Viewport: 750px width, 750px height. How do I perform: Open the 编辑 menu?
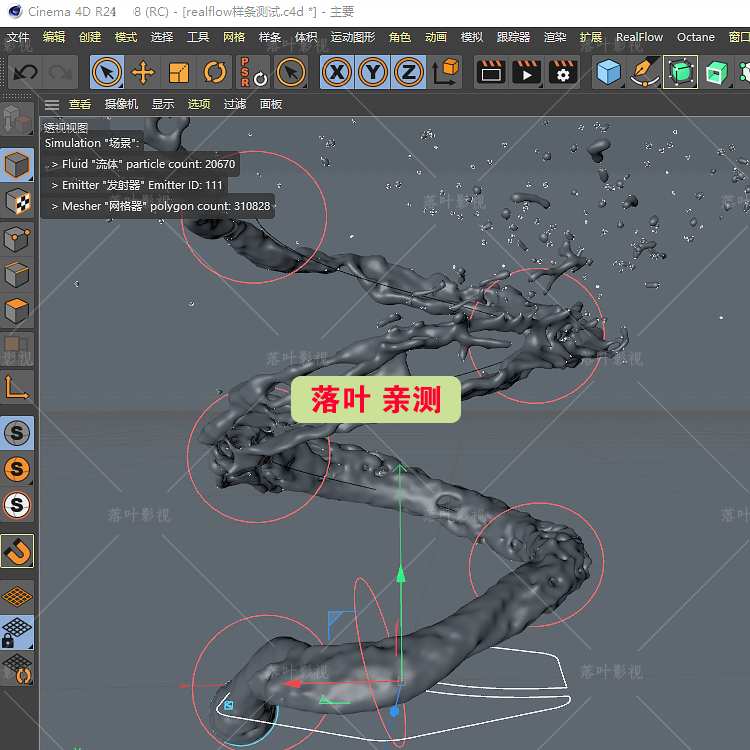(x=54, y=37)
